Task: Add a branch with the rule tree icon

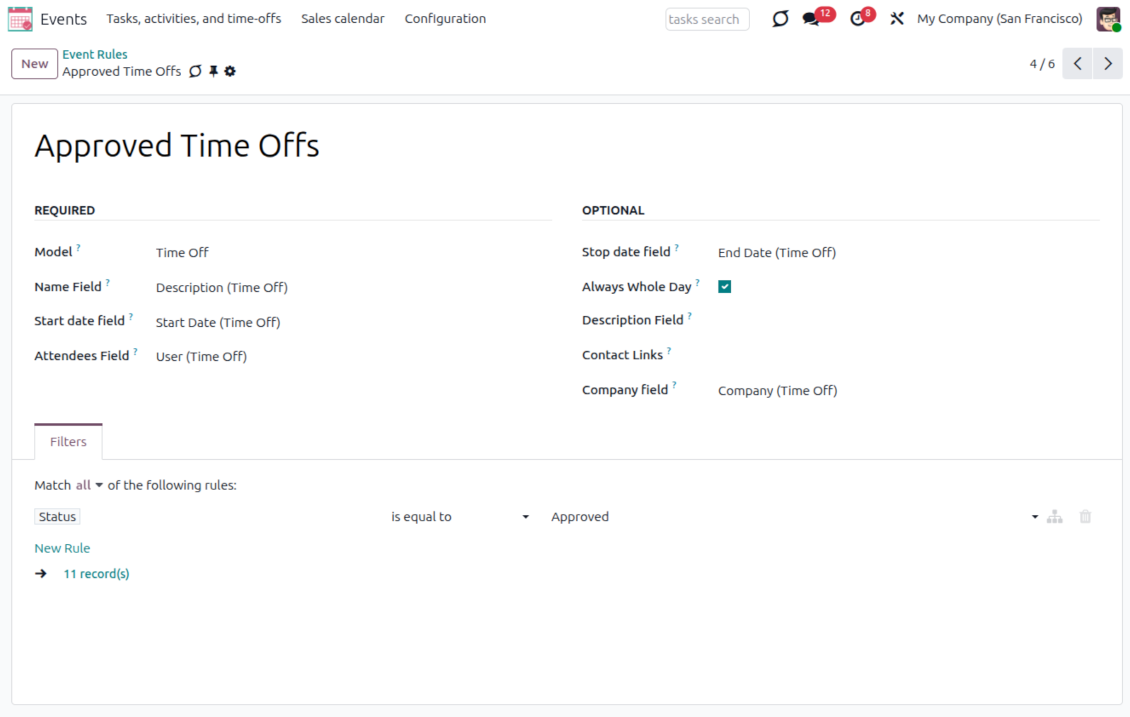Action: pos(1055,517)
